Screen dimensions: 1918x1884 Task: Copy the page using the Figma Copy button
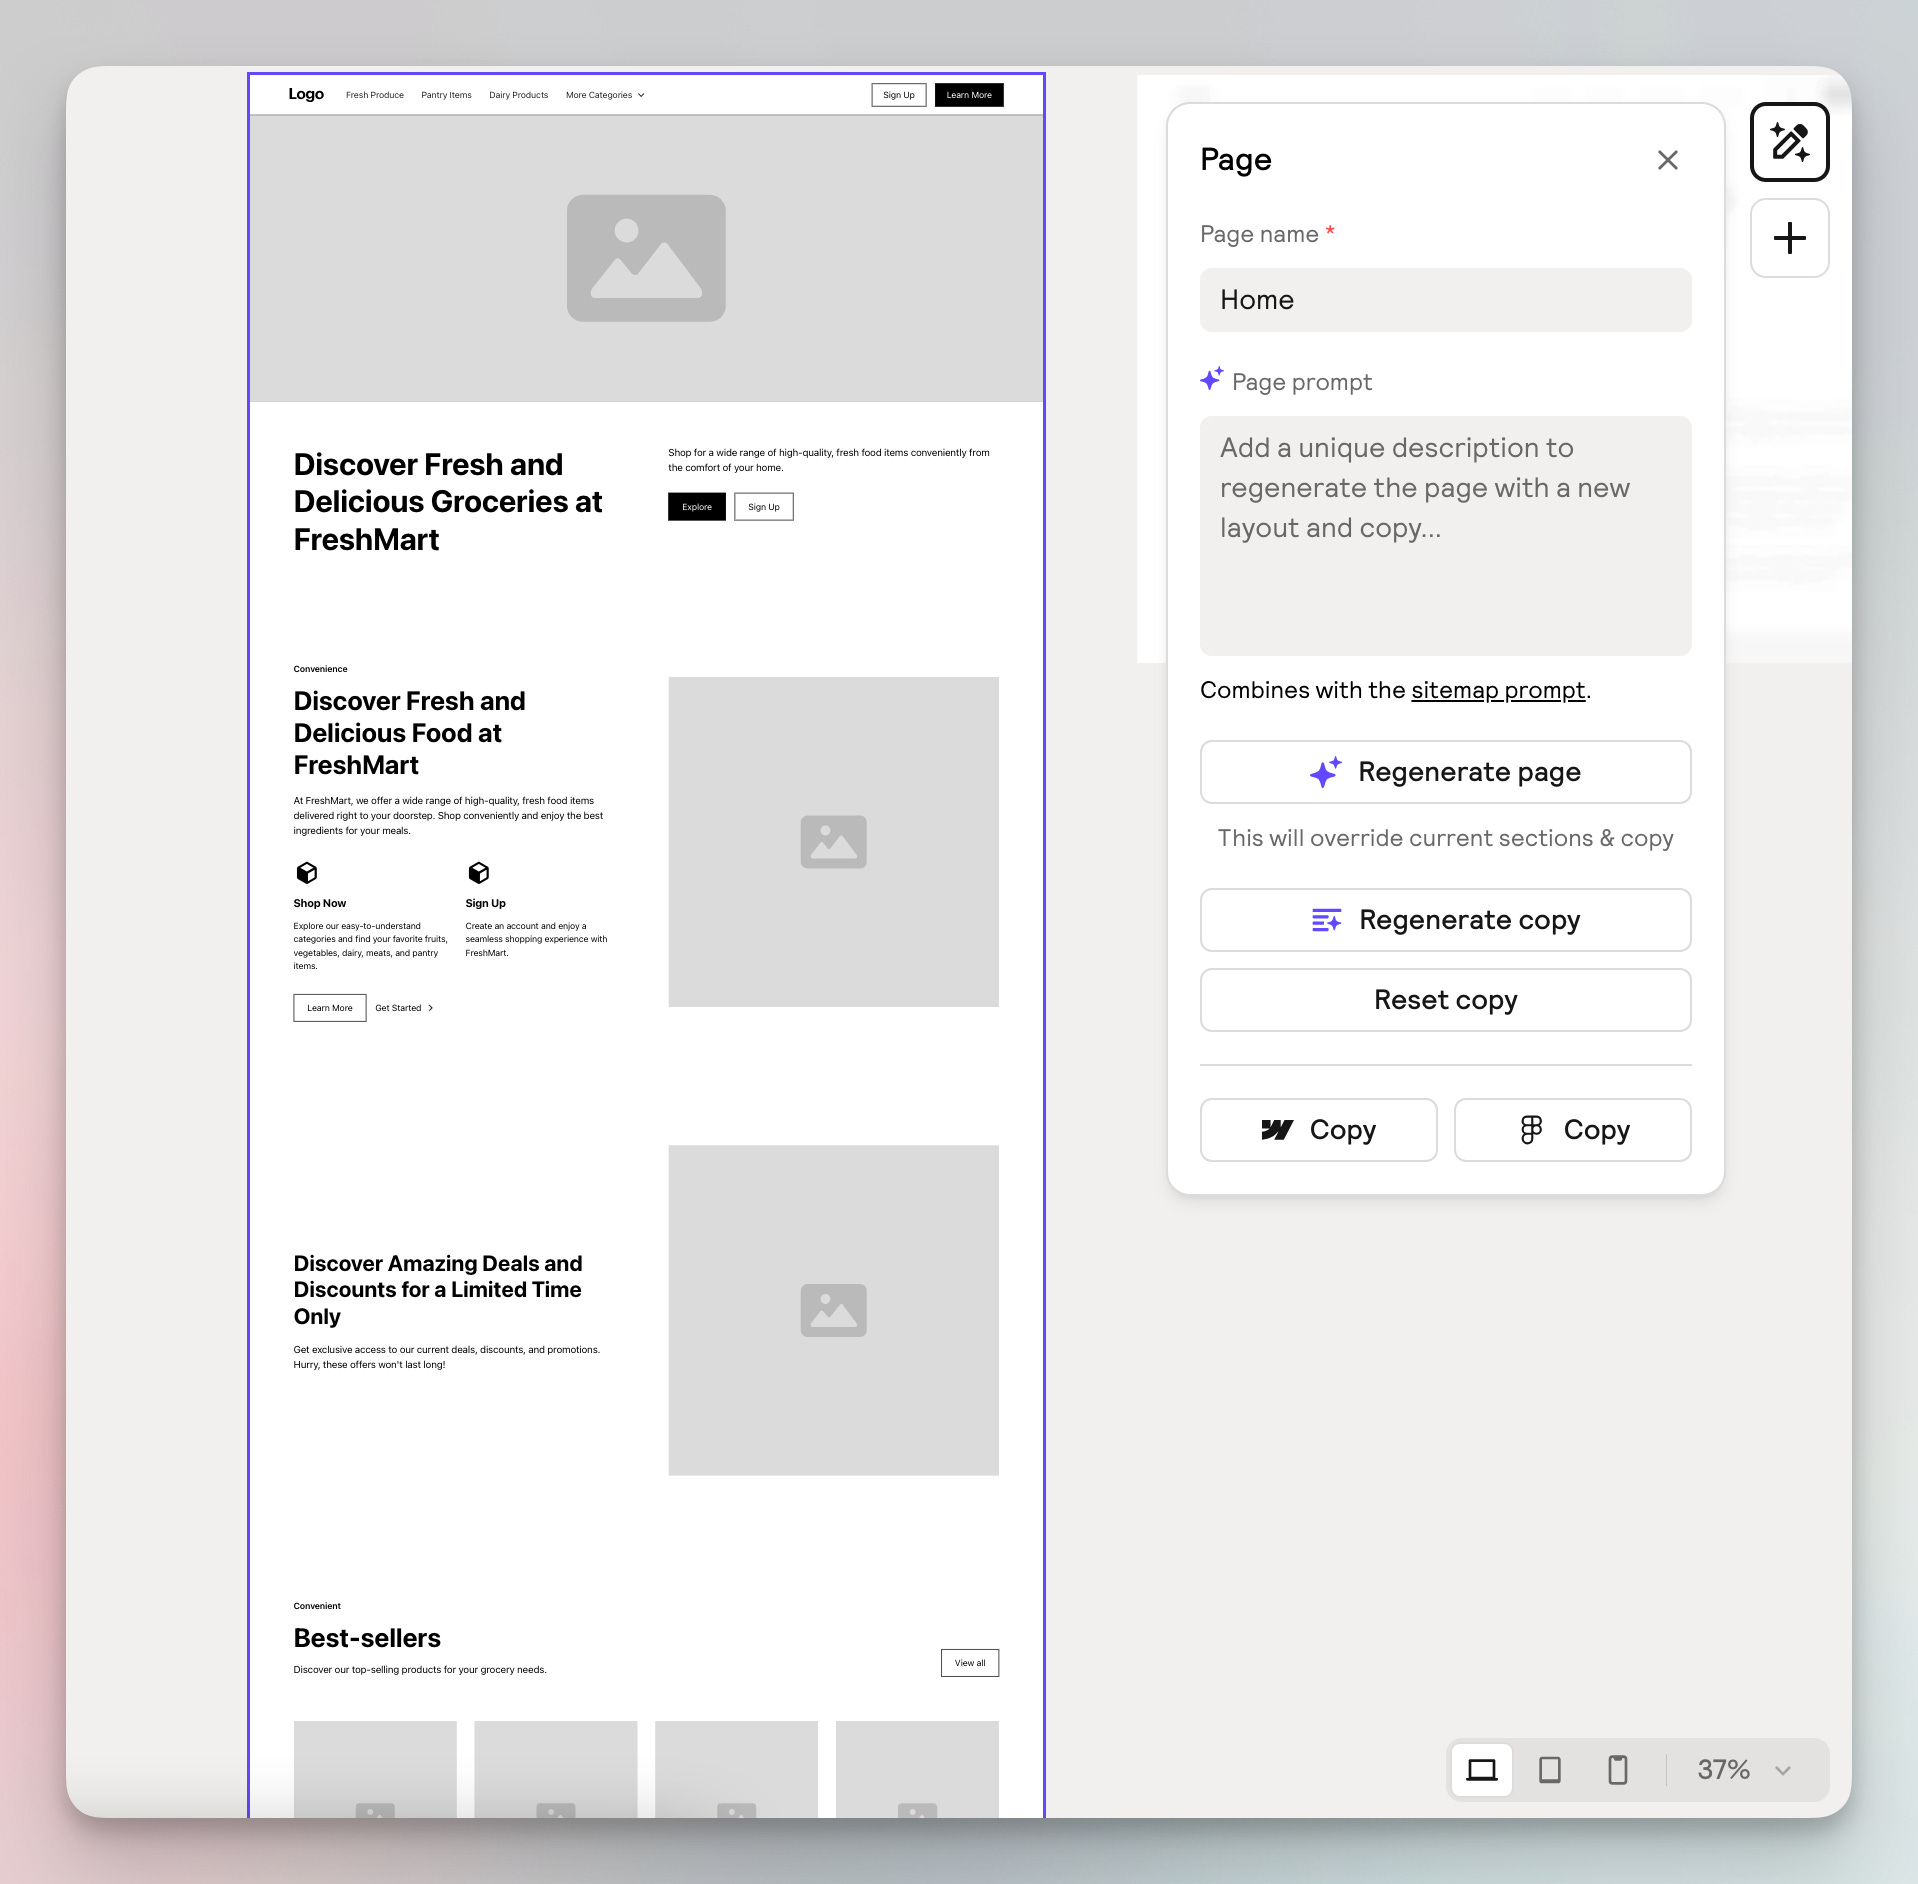pyautogui.click(x=1572, y=1130)
